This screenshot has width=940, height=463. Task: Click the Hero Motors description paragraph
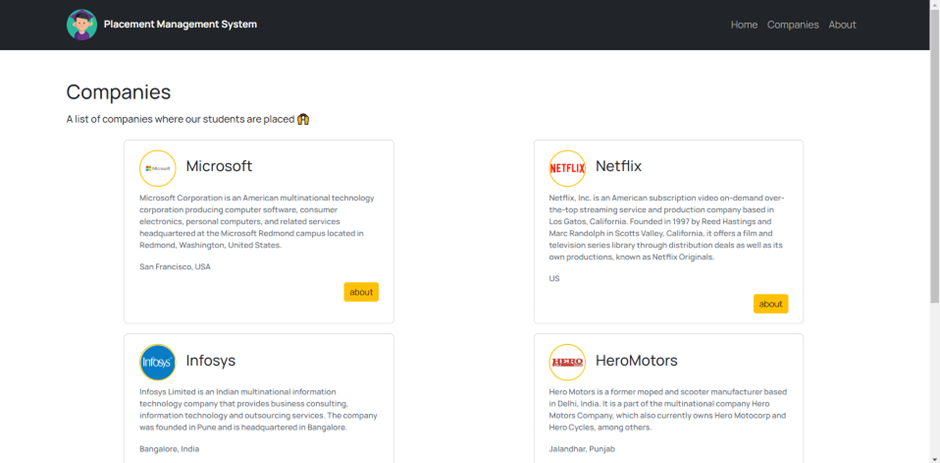tap(668, 410)
